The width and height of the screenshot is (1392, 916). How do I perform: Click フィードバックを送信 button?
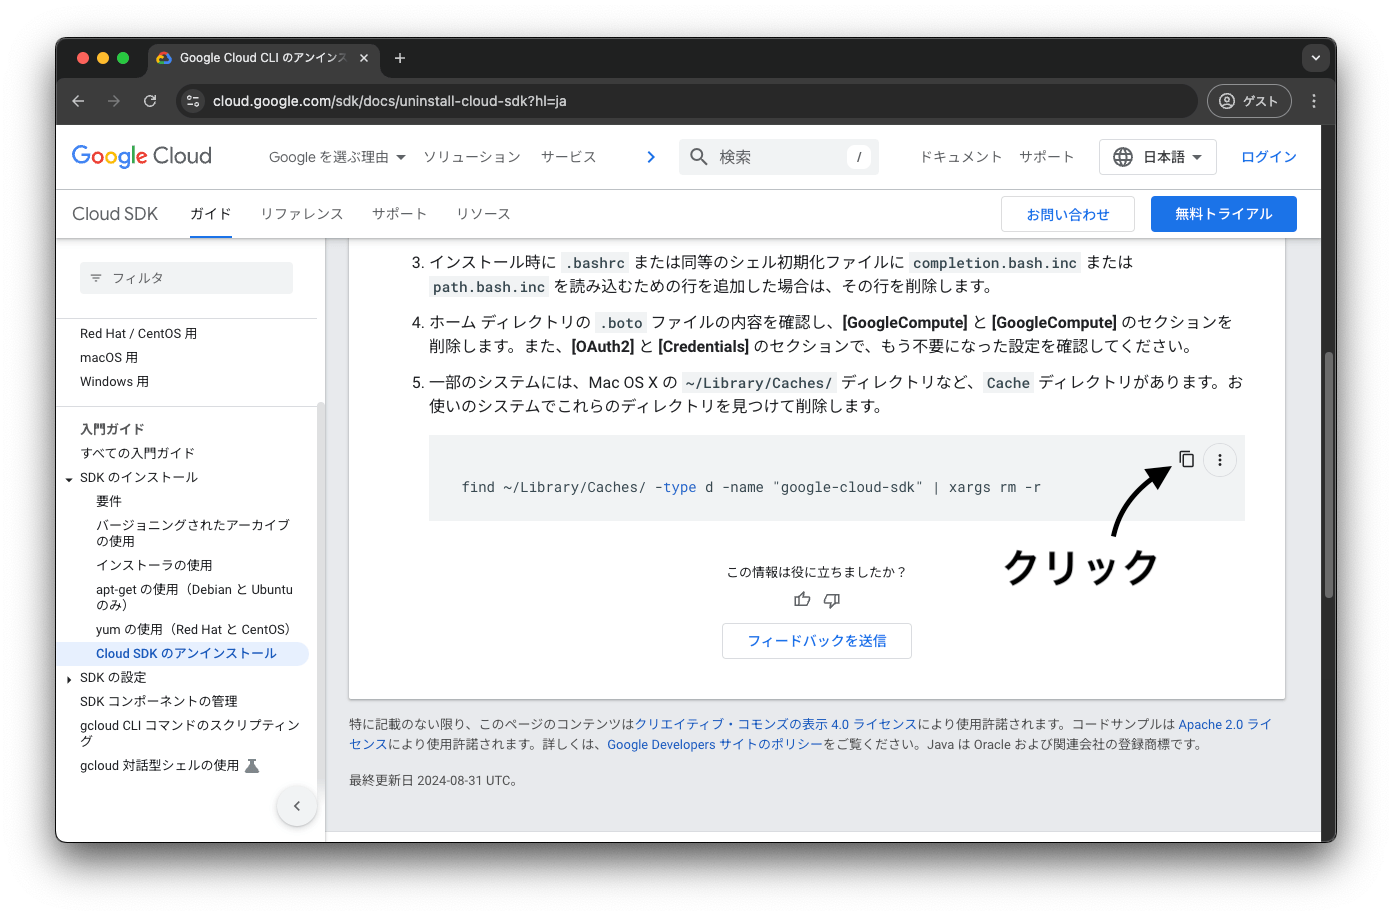click(x=817, y=641)
